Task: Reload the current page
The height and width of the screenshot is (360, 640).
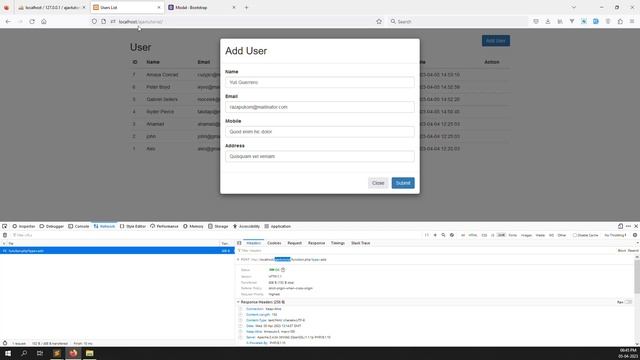Action: coord(32,21)
